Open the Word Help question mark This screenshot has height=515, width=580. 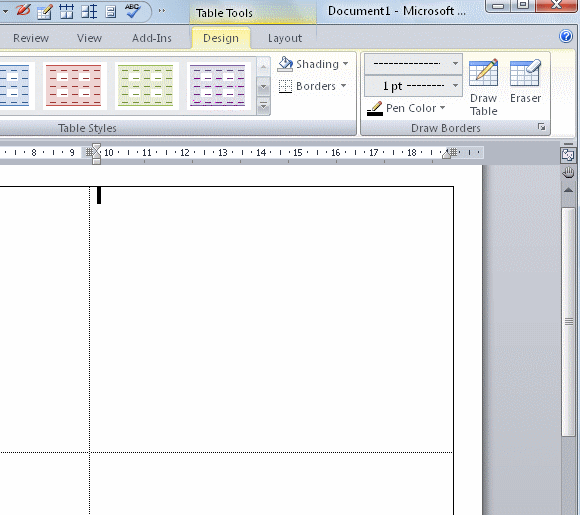click(x=566, y=36)
